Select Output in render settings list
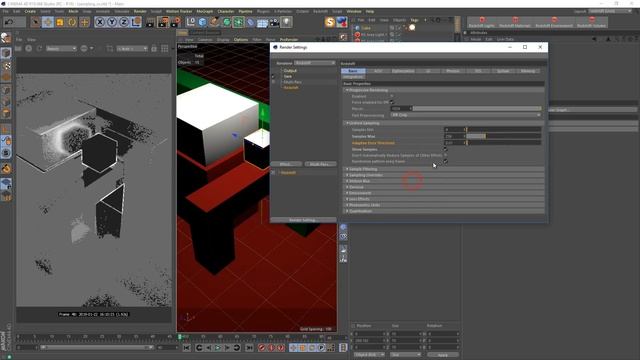 [x=290, y=71]
